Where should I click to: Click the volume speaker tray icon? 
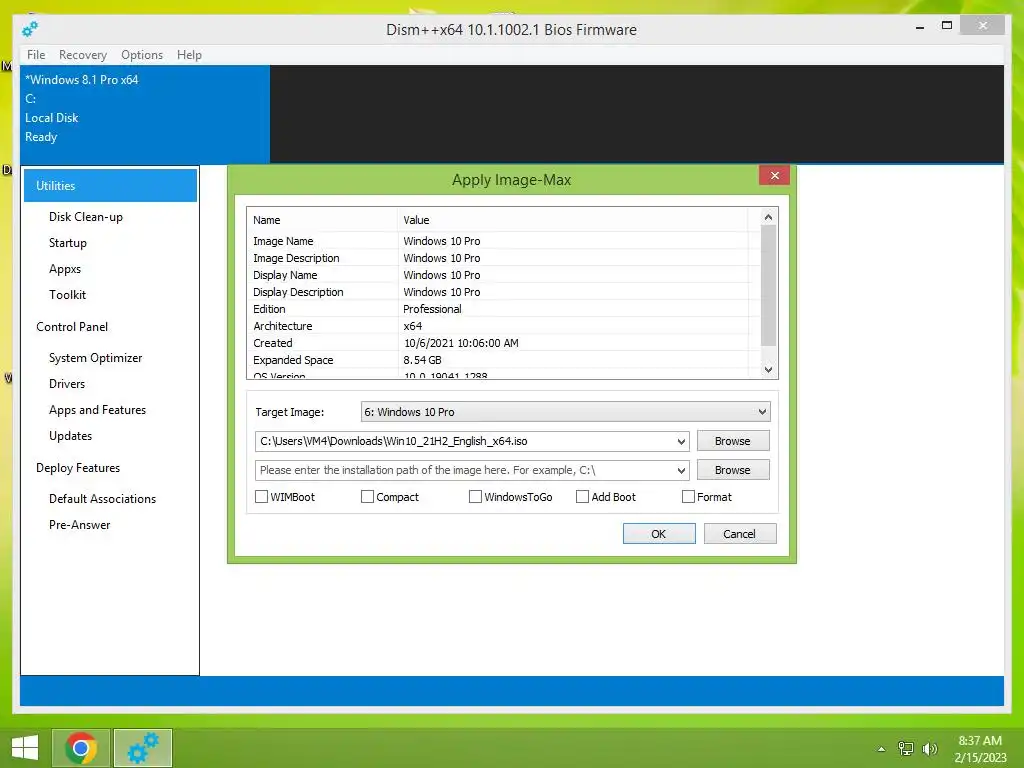(930, 748)
